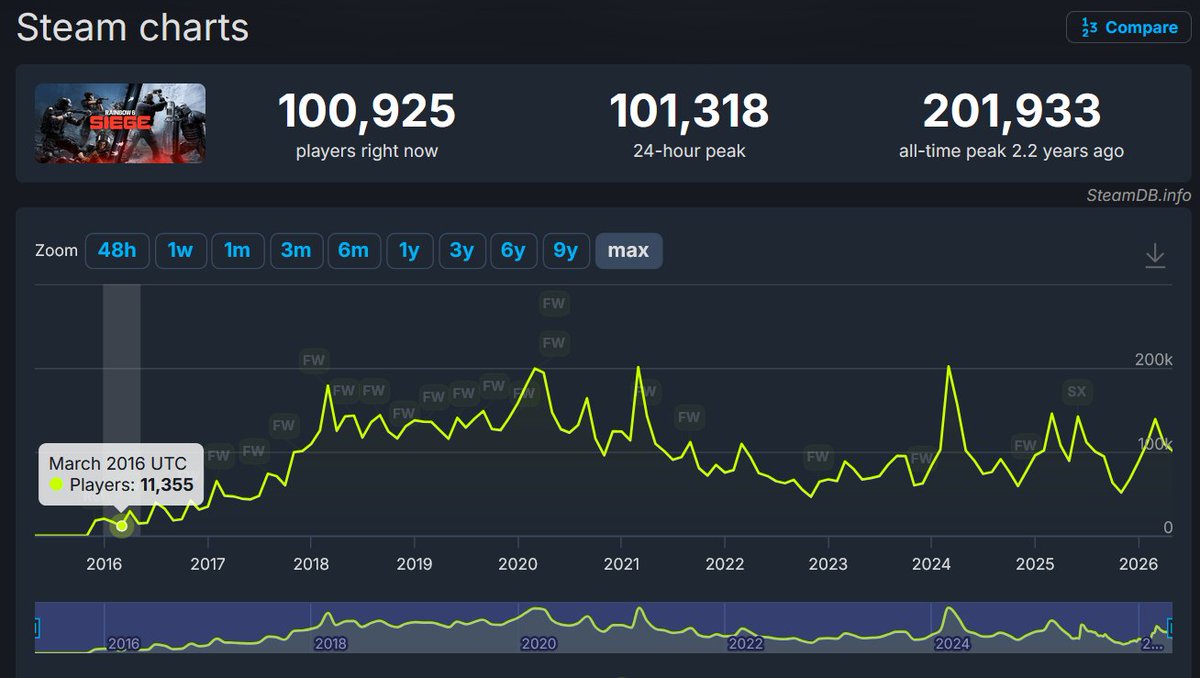Viewport: 1200px width, 678px height.
Task: Click the "Players: 11,355" tooltip value
Action: pyautogui.click(x=130, y=485)
